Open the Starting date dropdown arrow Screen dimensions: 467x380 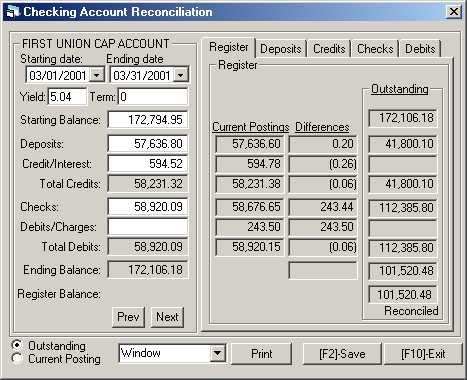tap(97, 75)
